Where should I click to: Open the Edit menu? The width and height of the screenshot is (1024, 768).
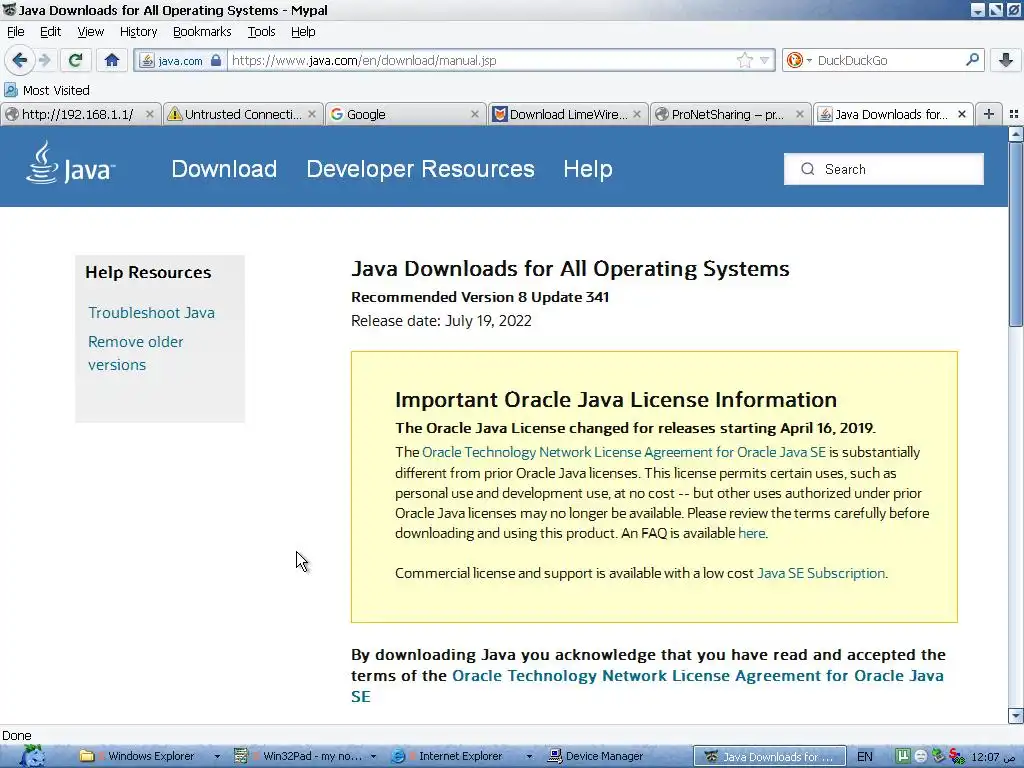pyautogui.click(x=50, y=31)
